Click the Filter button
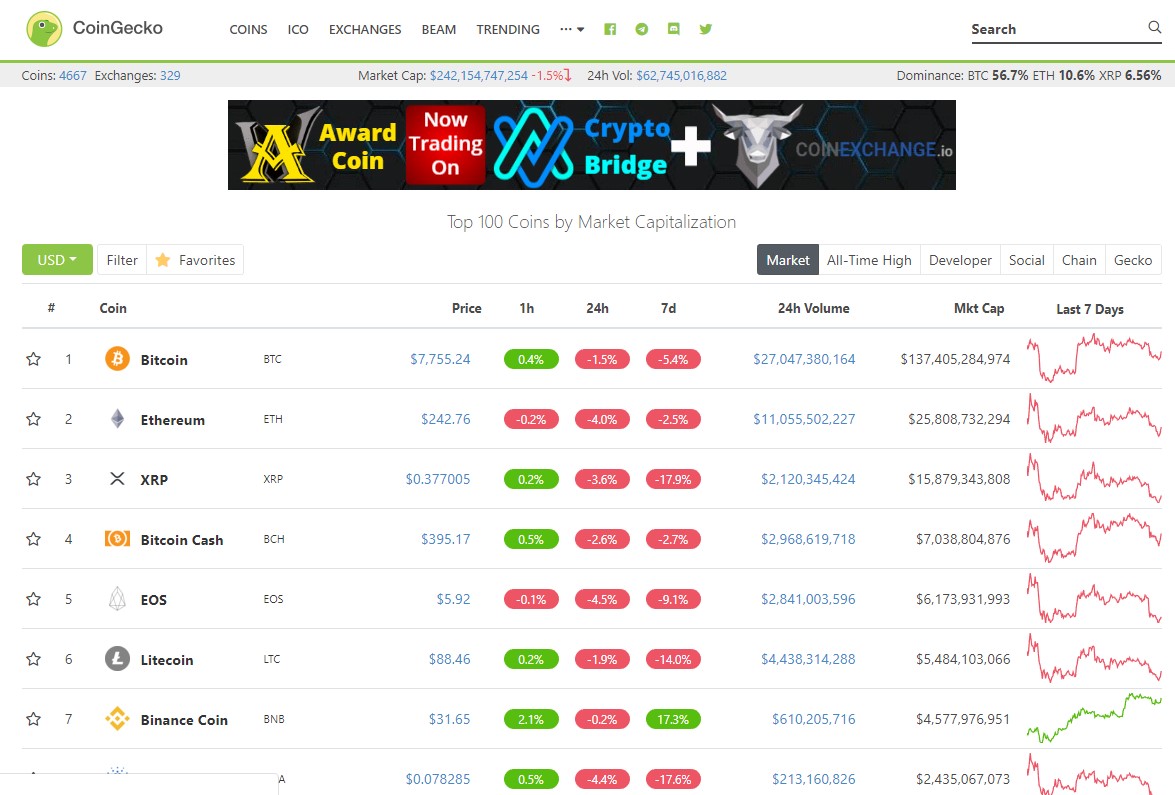Screen dimensions: 1175x795 (122, 259)
